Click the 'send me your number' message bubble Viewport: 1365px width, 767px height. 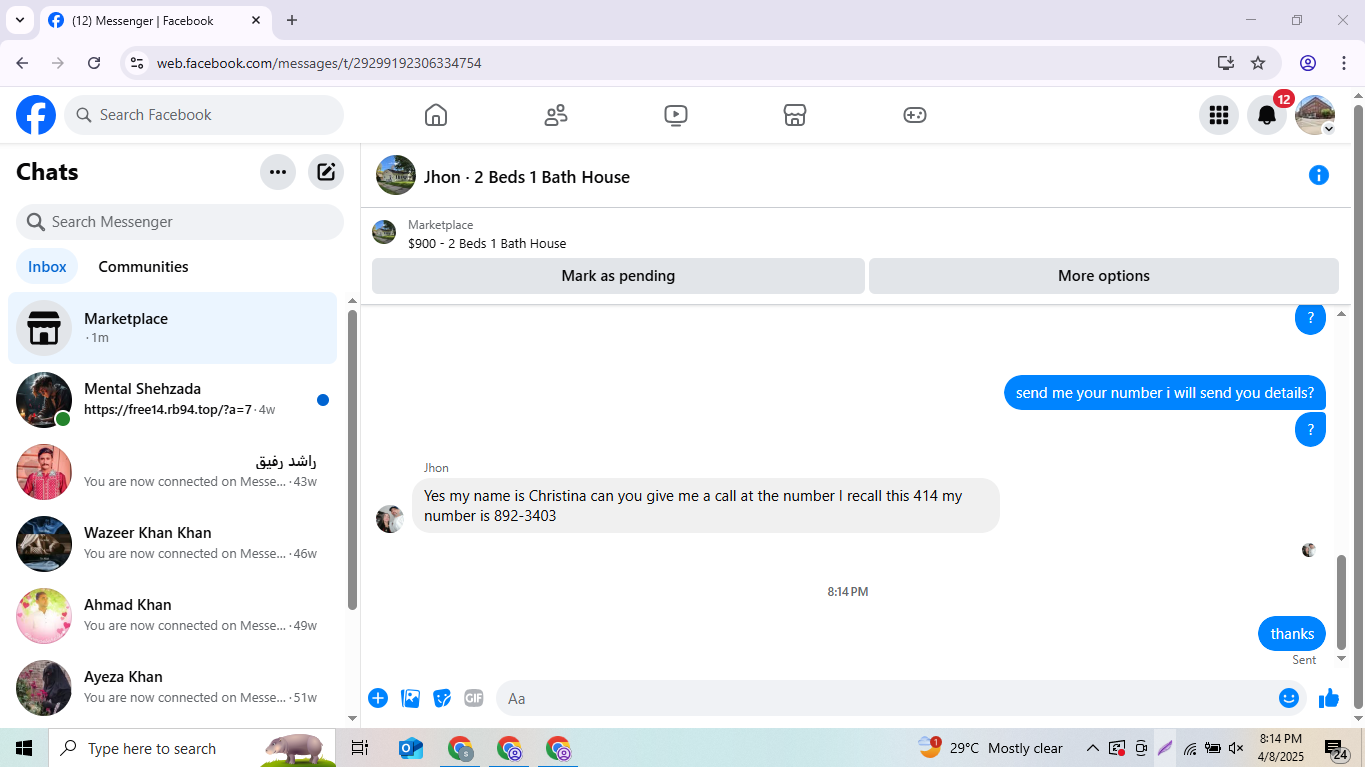(x=1165, y=393)
